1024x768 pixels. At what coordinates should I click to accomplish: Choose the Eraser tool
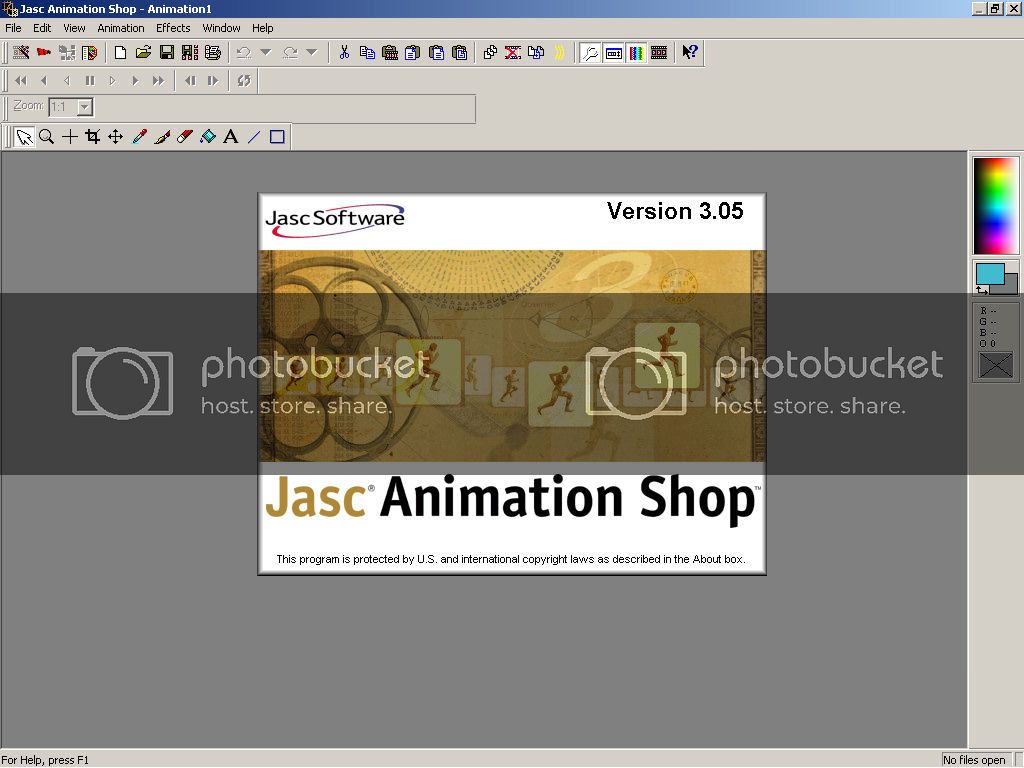184,137
